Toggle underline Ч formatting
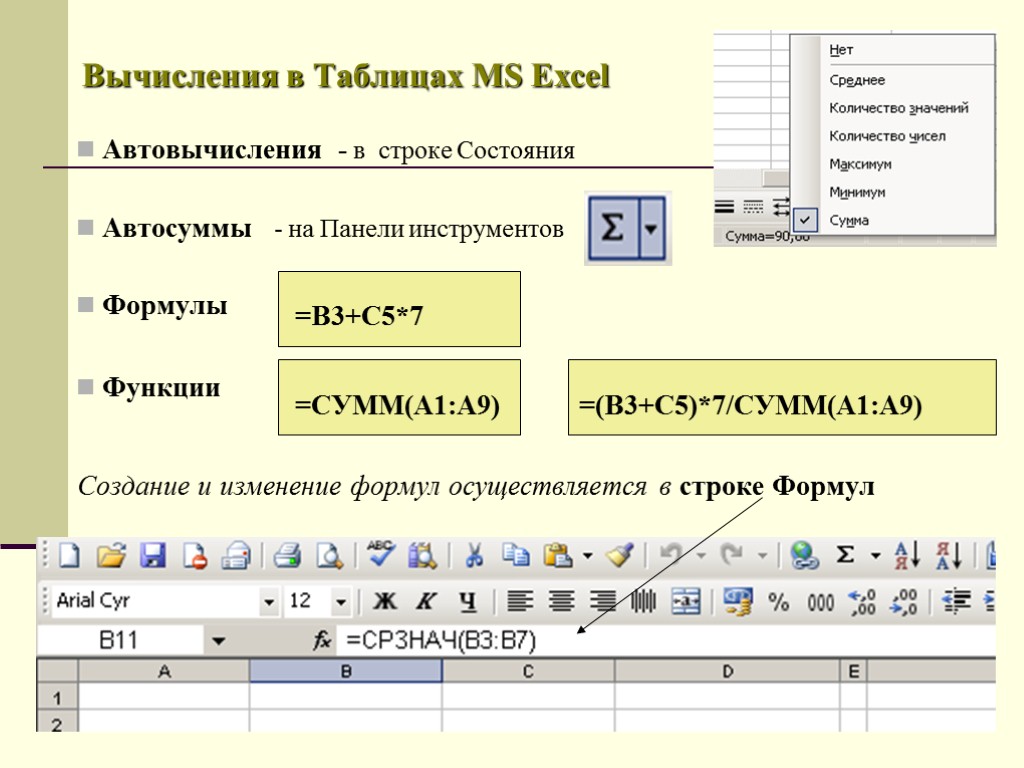The image size is (1024, 768). click(468, 601)
